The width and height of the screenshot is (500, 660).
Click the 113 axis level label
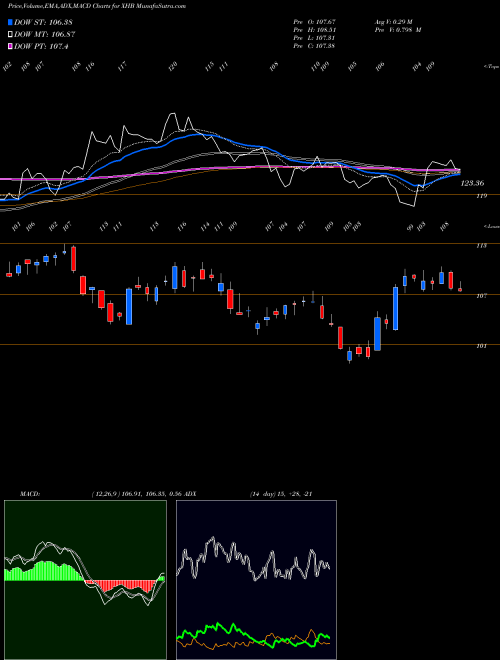click(482, 245)
